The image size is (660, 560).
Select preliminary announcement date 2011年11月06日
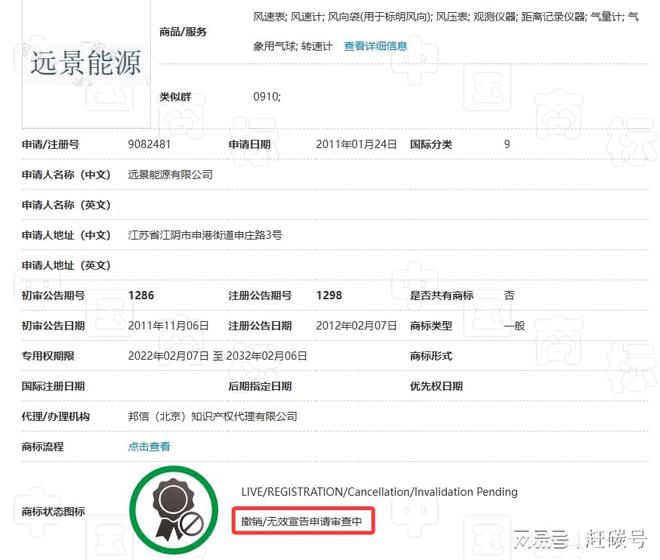click(168, 325)
